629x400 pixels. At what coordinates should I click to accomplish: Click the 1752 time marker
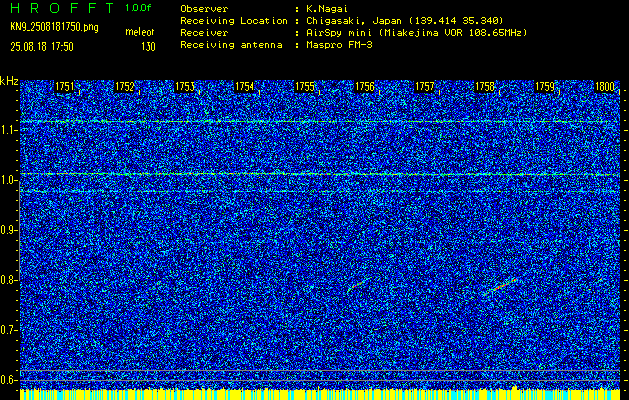(x=124, y=87)
